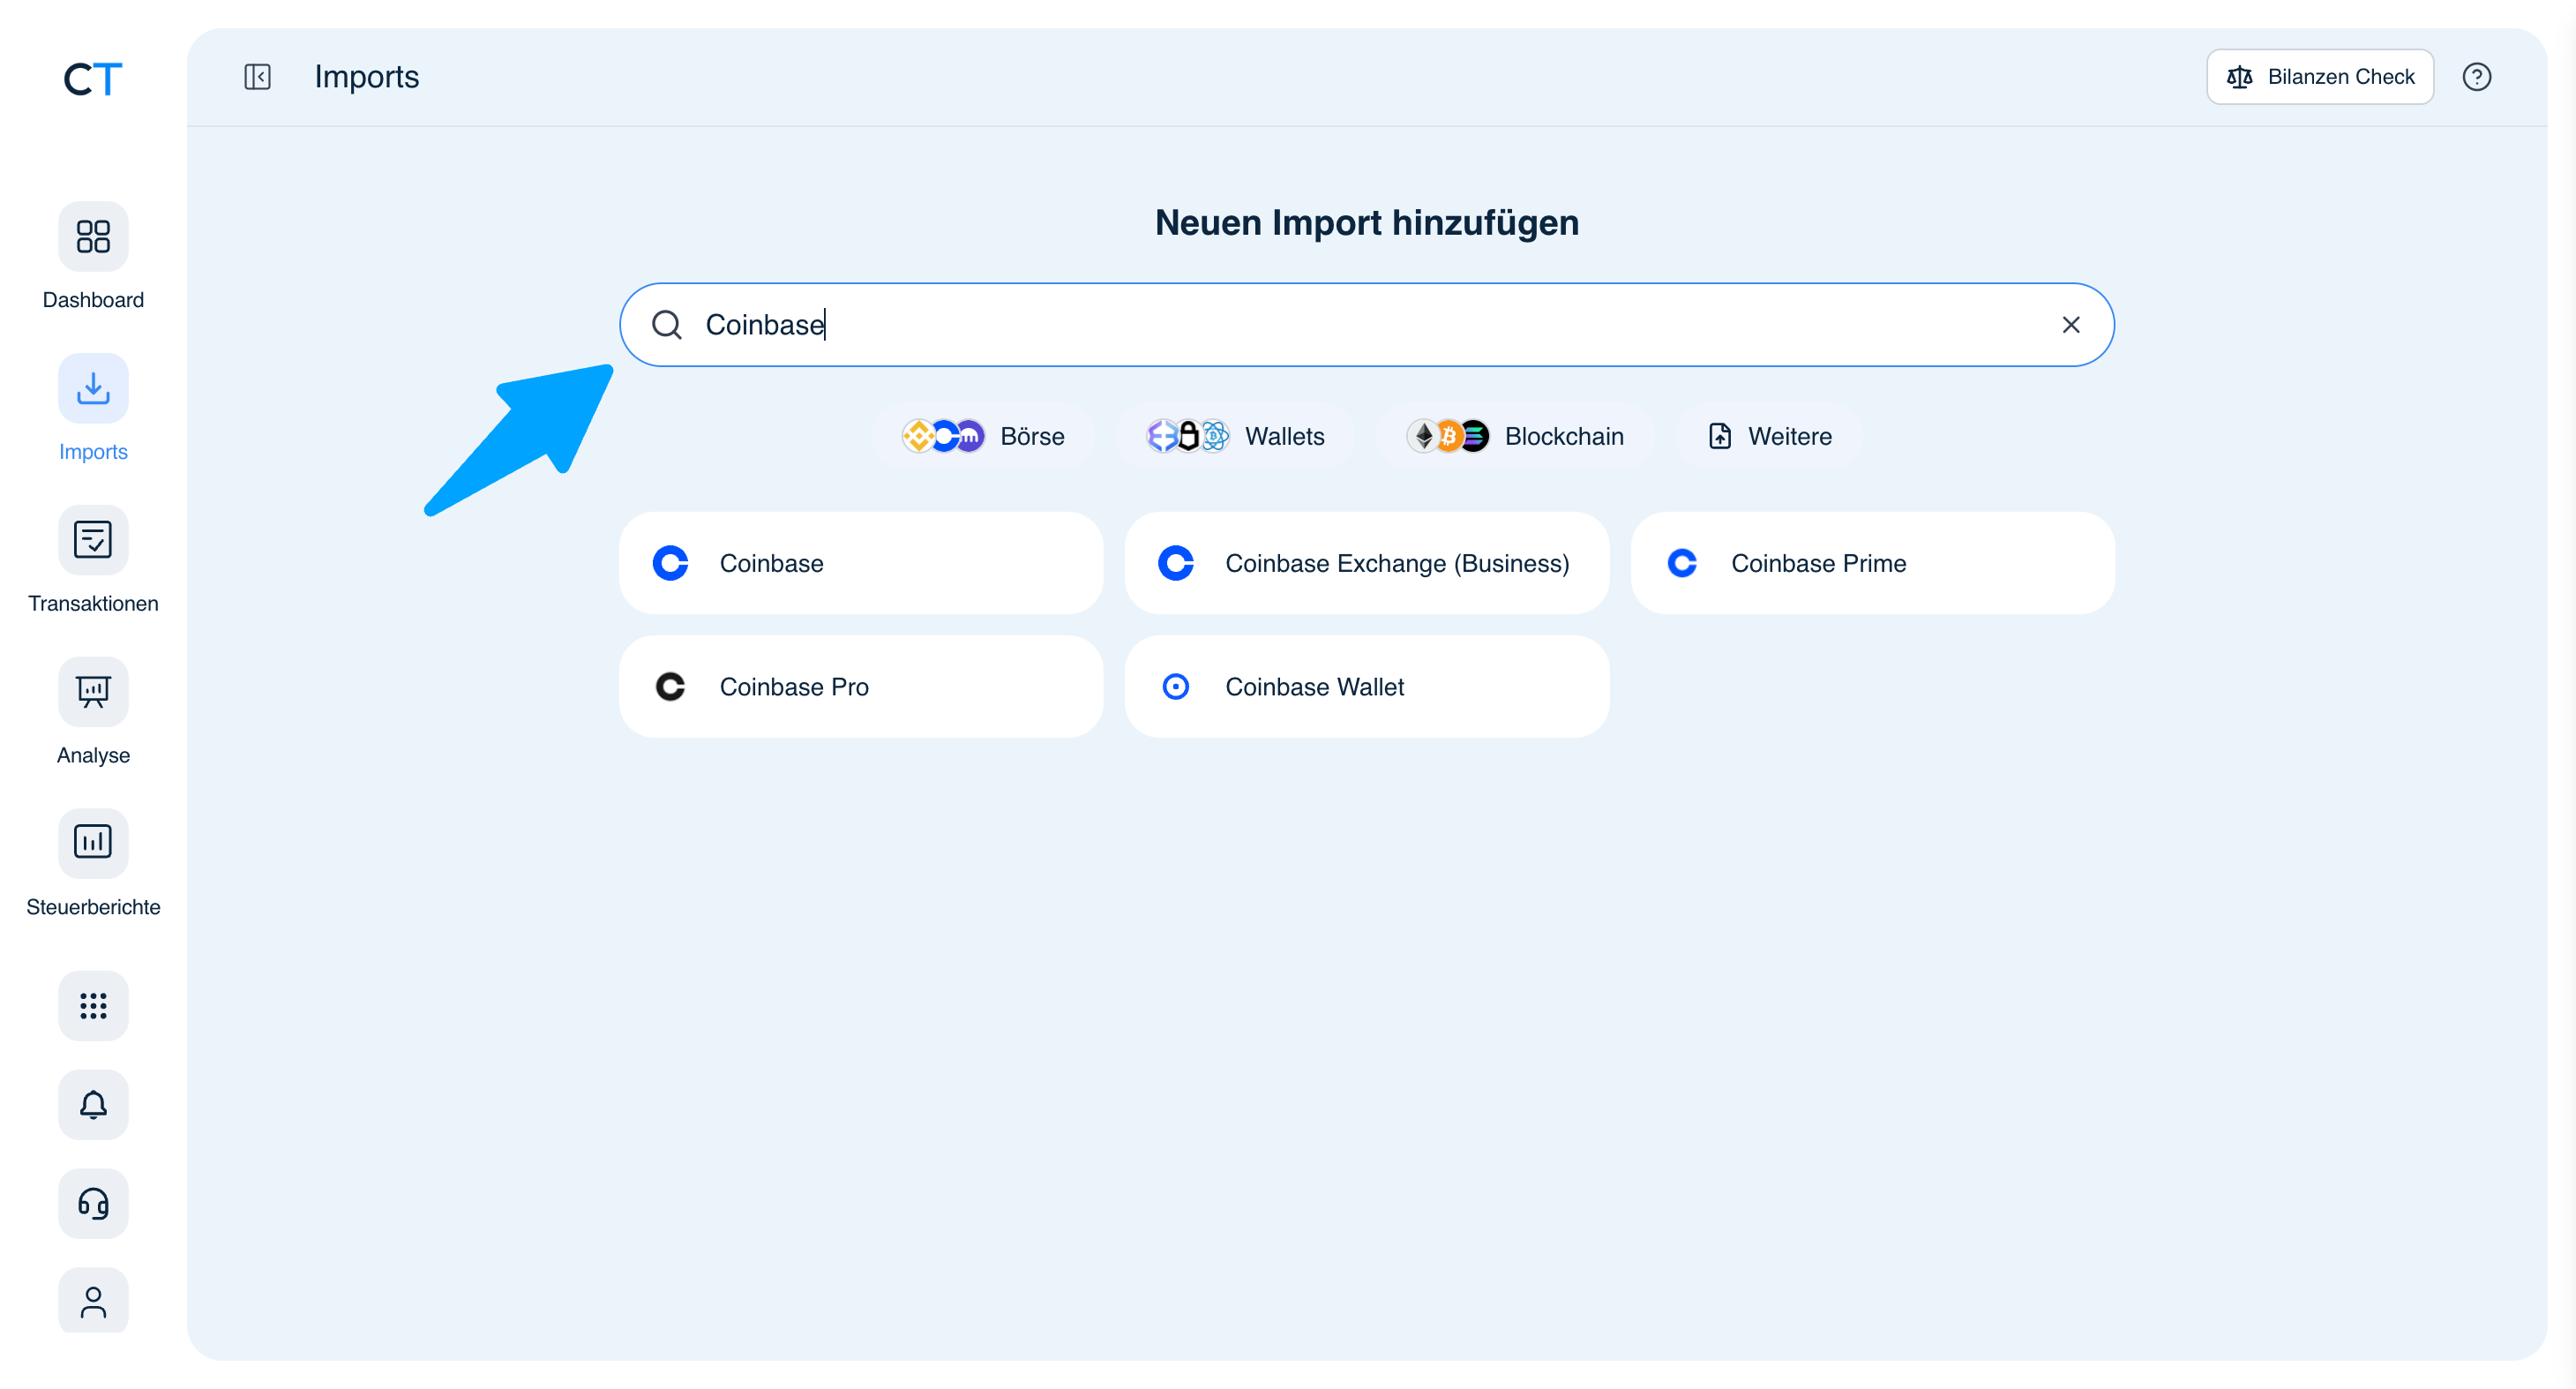Open the user account icon
Image resolution: width=2576 pixels, height=1389 pixels.
[x=93, y=1302]
